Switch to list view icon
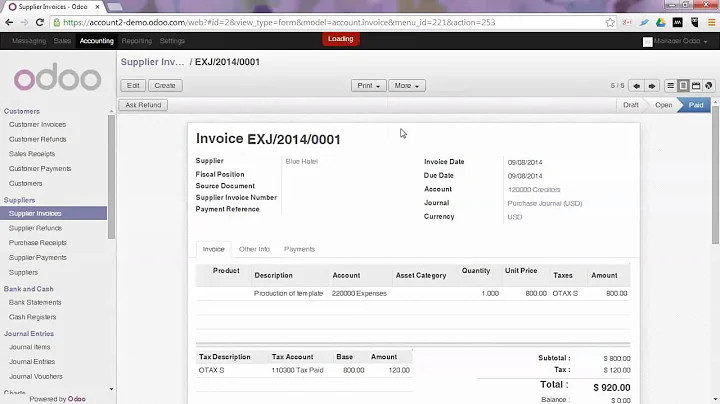The image size is (720, 404). point(670,86)
